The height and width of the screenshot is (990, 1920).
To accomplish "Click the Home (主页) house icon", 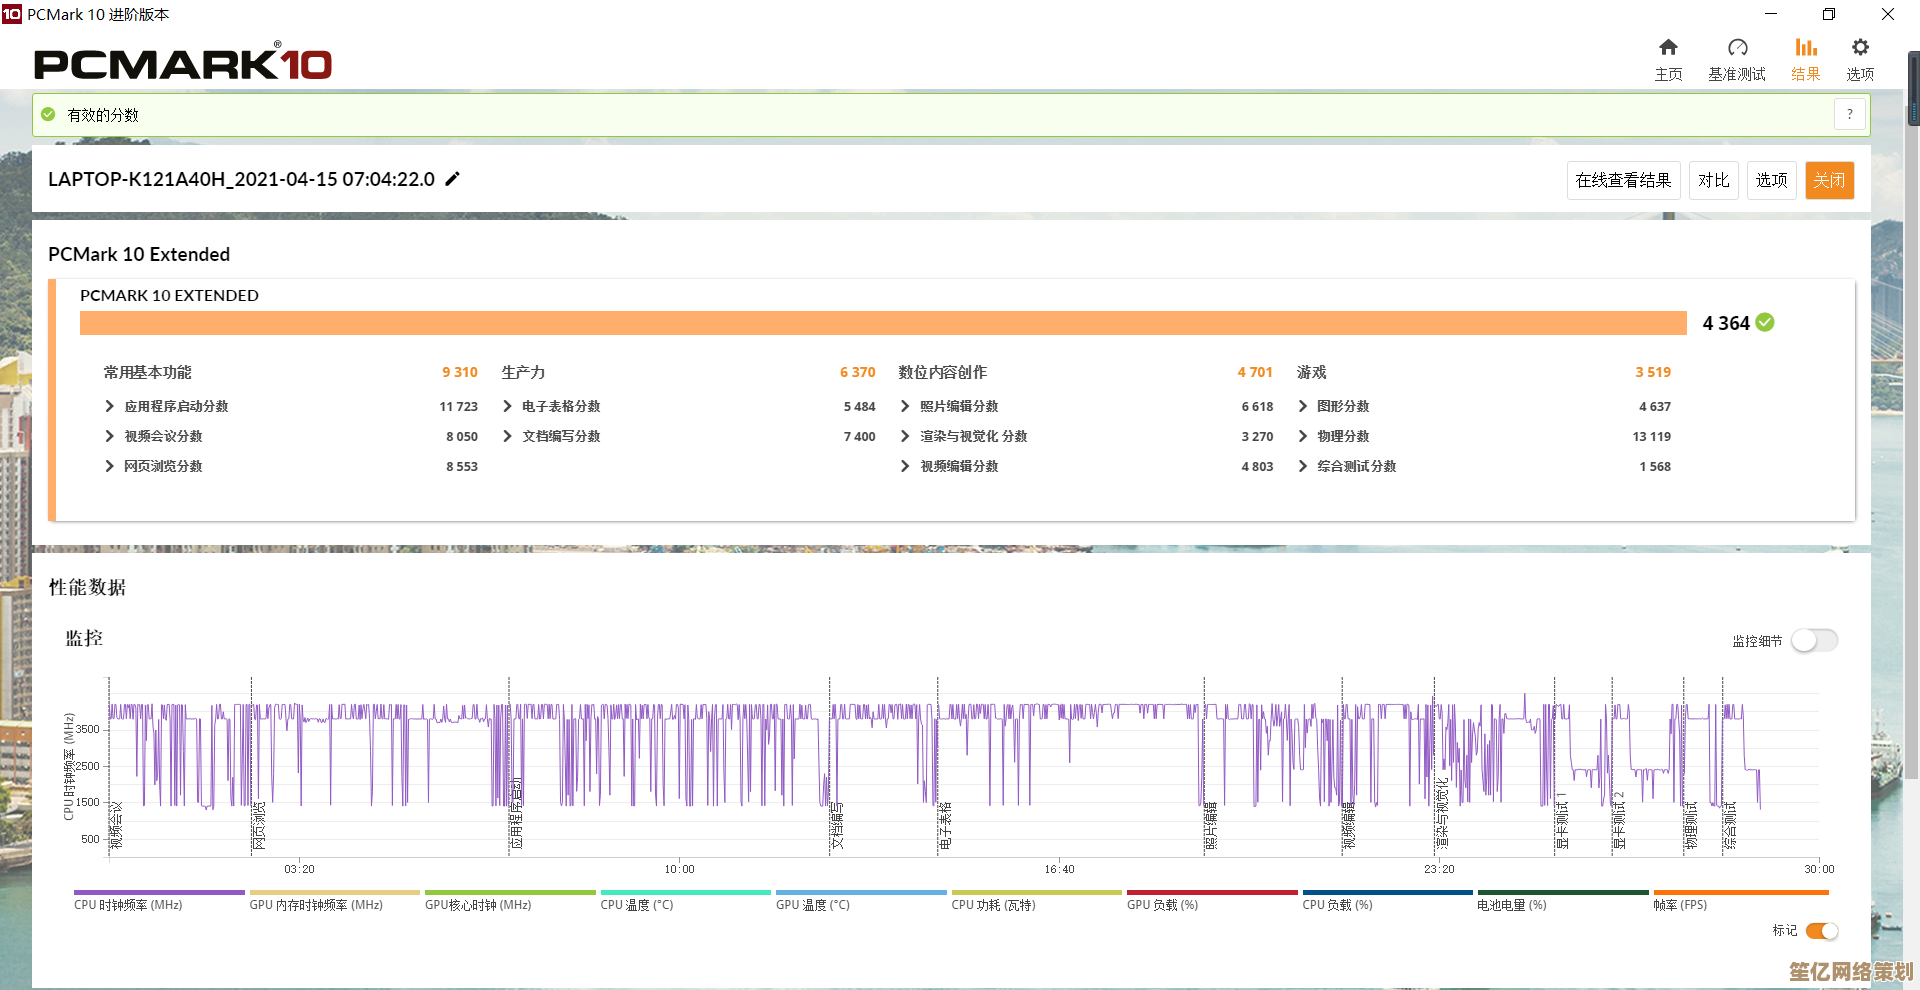I will click(x=1668, y=48).
